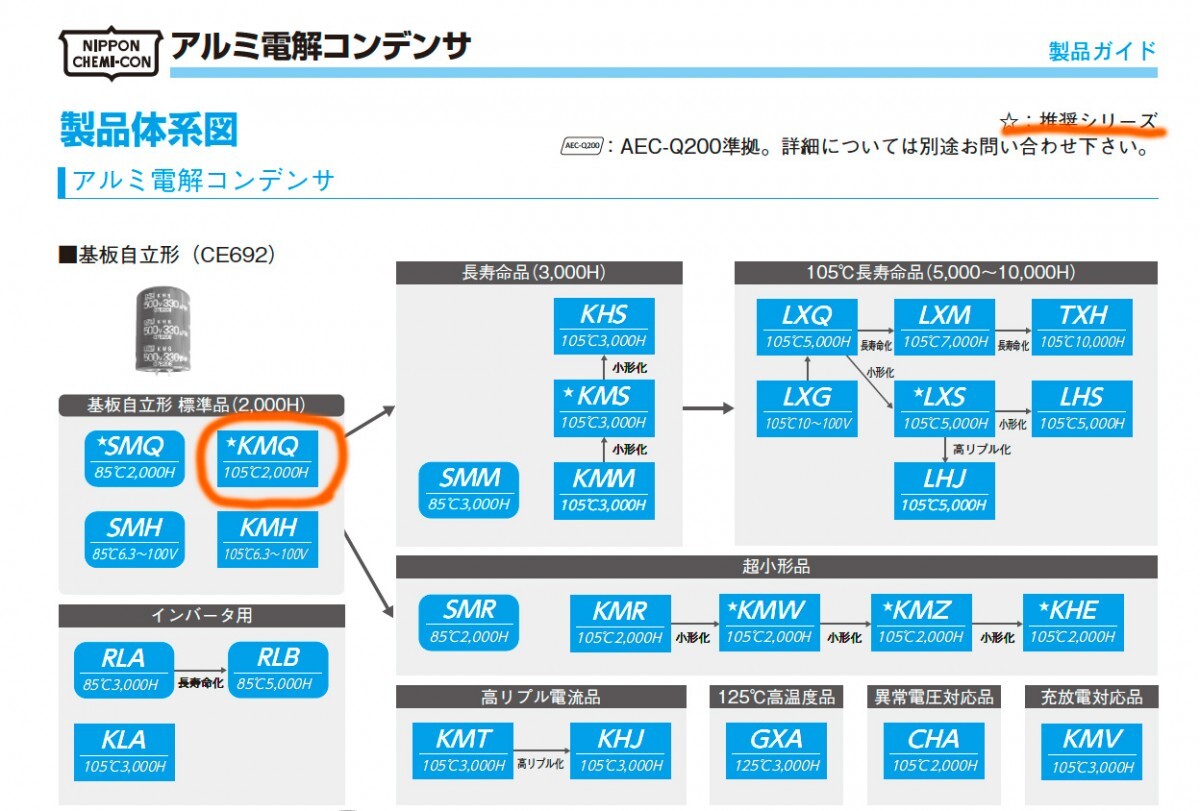This screenshot has width=1200, height=811.
Task: Click the blue アルミ電解コンデンサ section subtitle
Action: 203,181
